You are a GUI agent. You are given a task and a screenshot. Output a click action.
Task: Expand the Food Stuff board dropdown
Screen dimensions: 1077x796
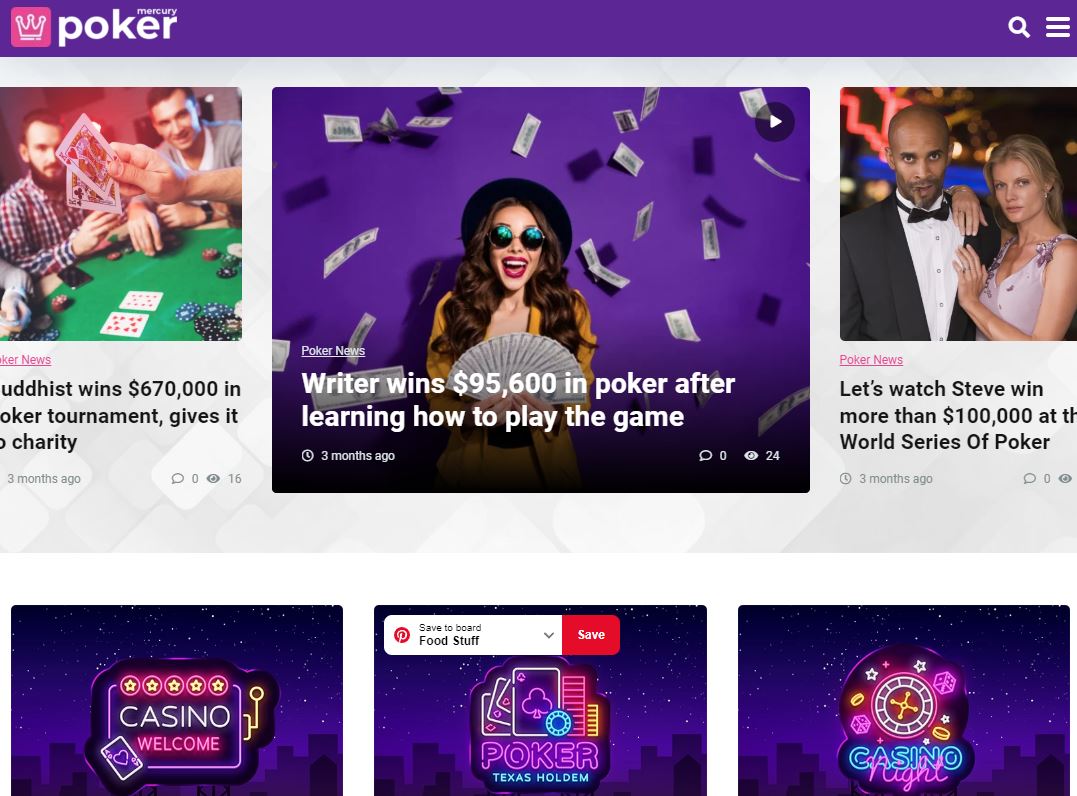549,635
